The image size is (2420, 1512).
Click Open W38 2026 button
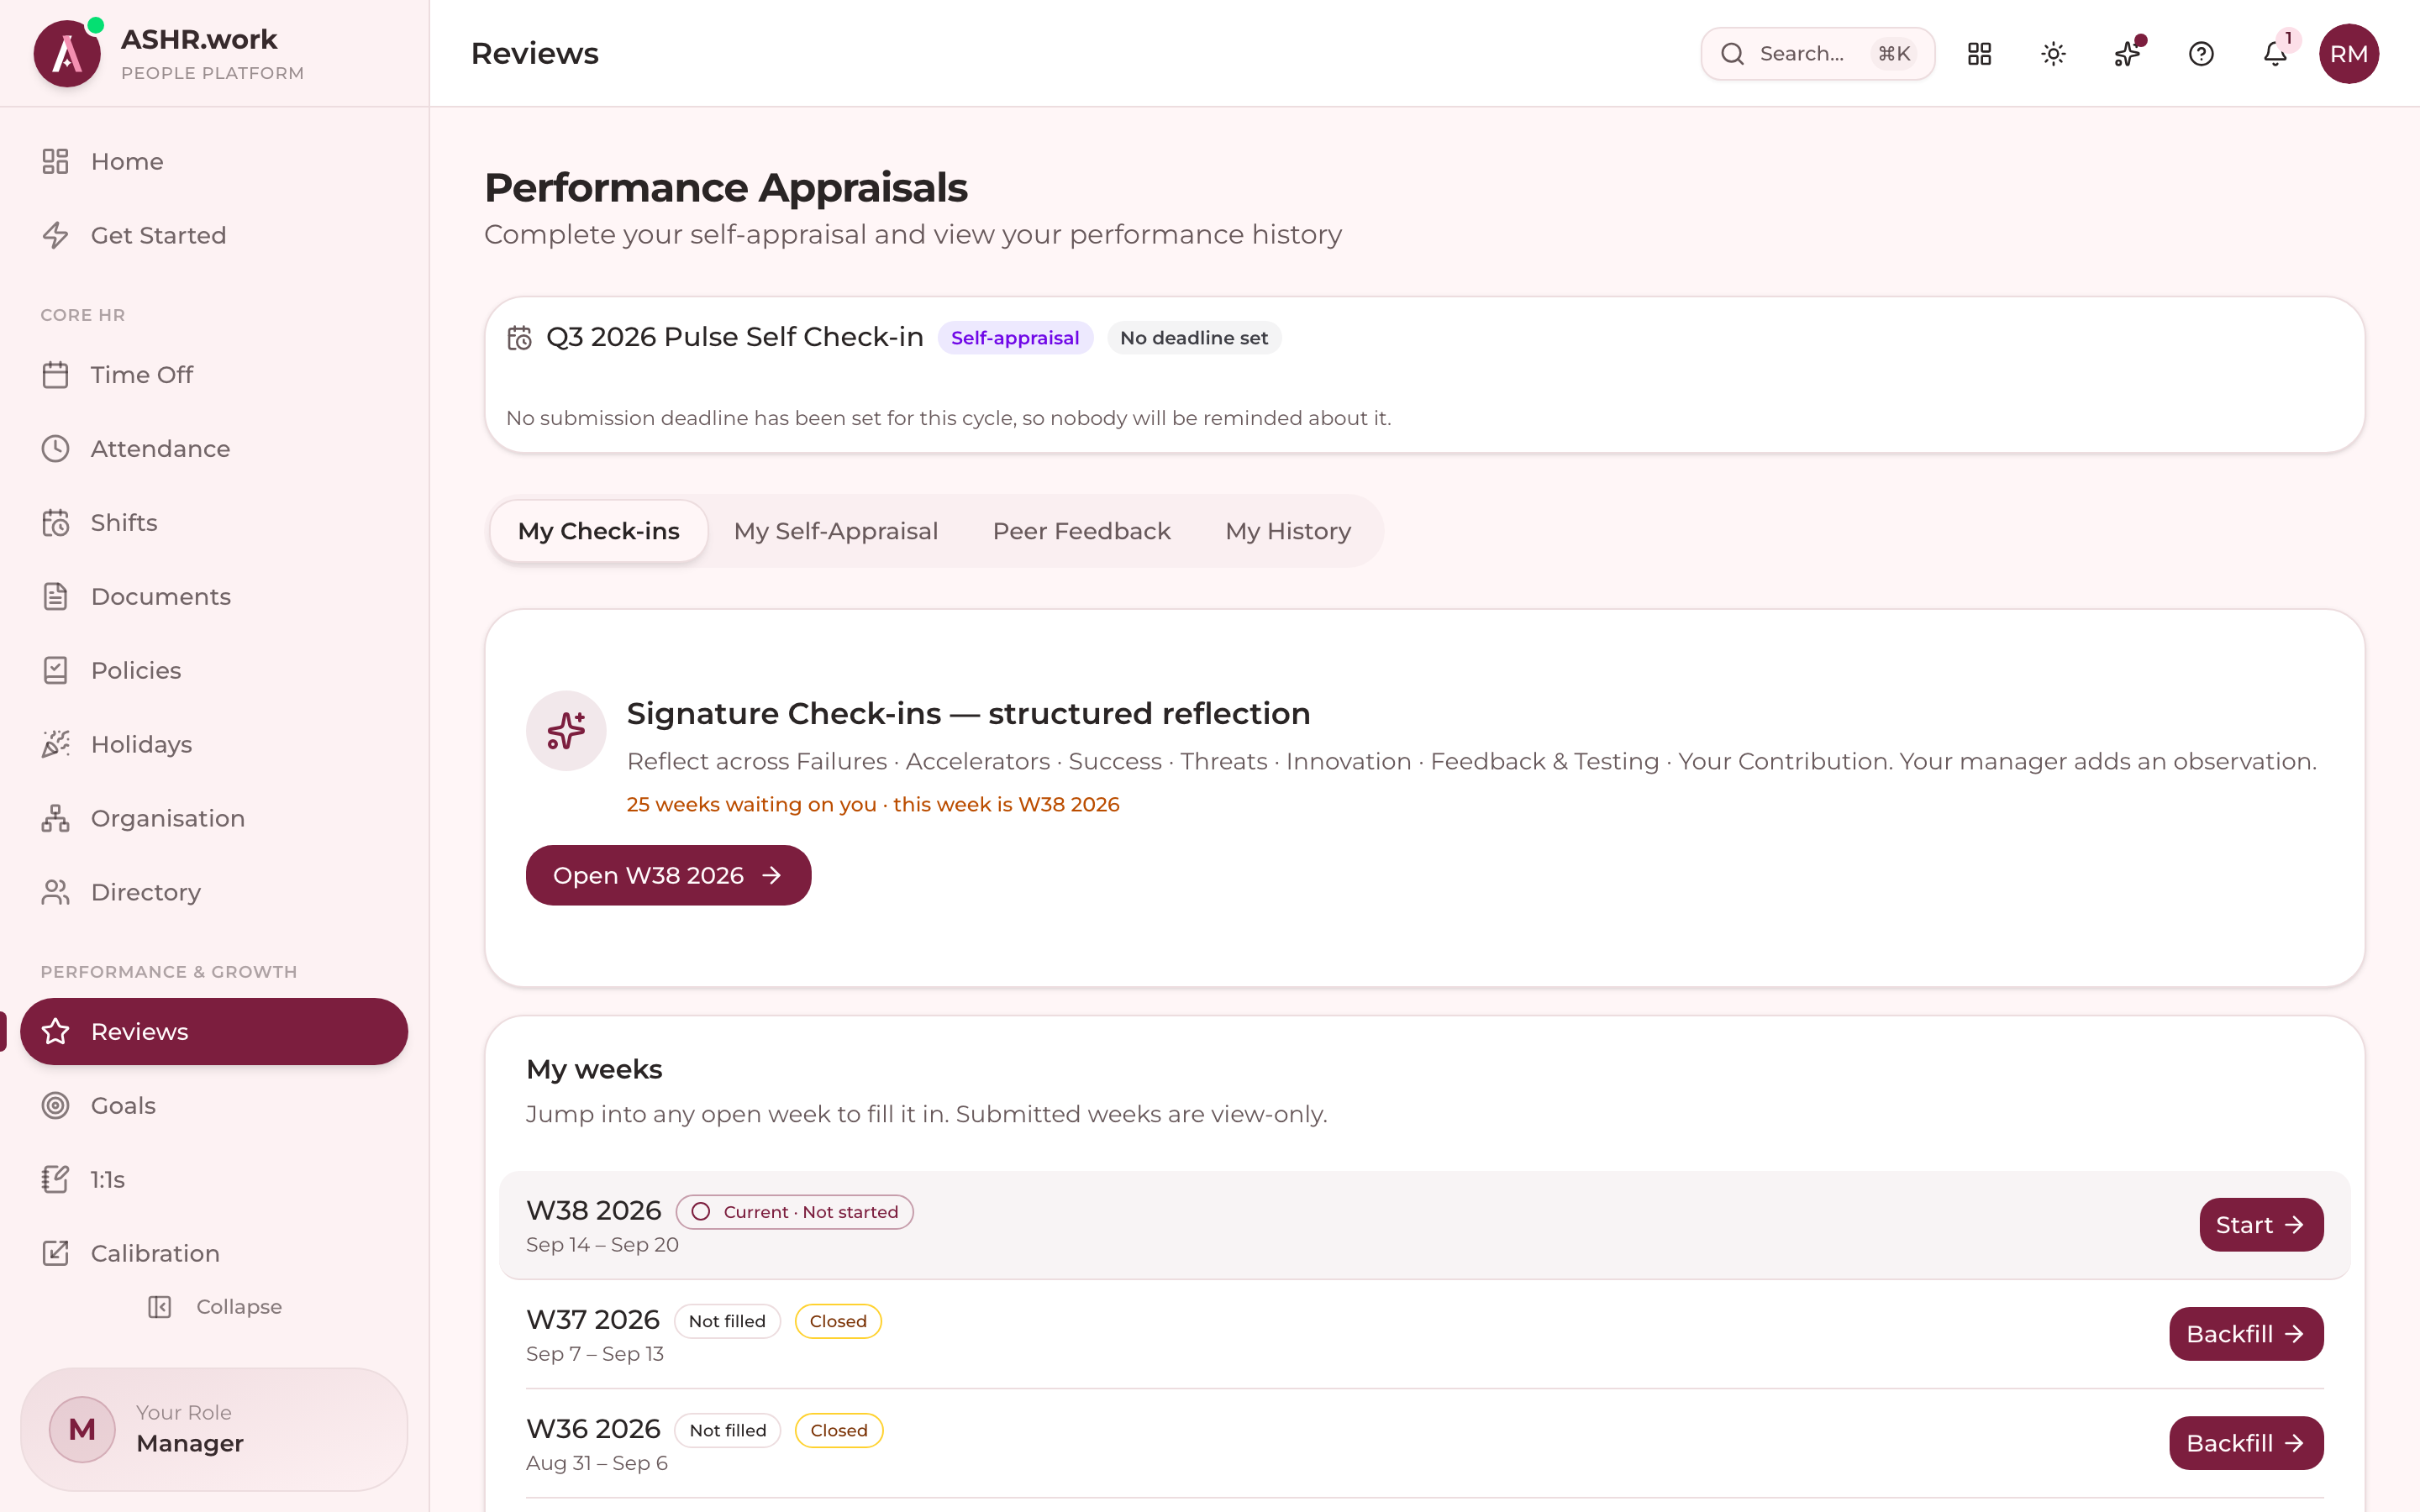point(668,875)
